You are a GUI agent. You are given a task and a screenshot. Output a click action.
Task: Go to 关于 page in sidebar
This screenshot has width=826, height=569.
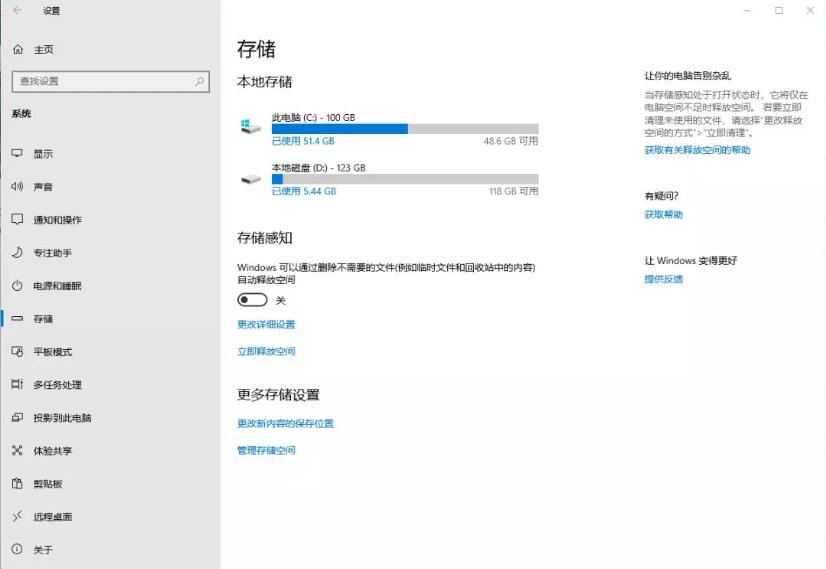(x=42, y=549)
